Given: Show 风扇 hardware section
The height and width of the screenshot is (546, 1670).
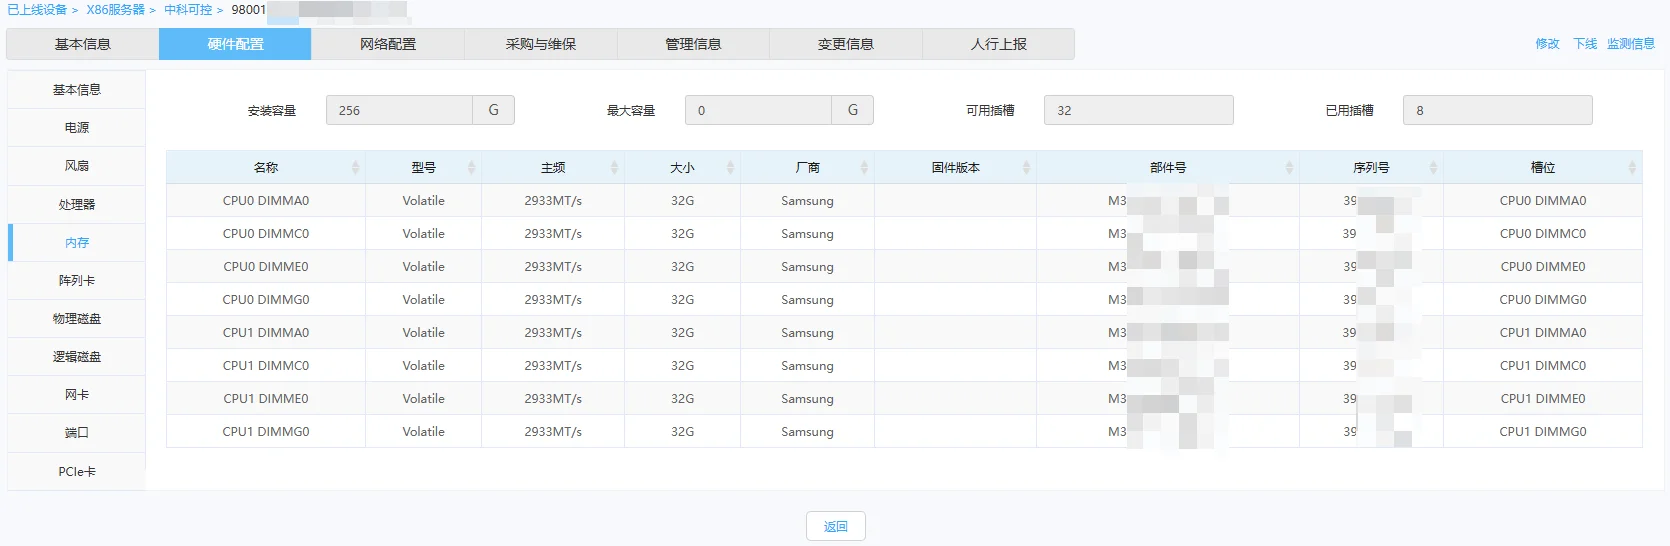Looking at the screenshot, I should [x=77, y=166].
